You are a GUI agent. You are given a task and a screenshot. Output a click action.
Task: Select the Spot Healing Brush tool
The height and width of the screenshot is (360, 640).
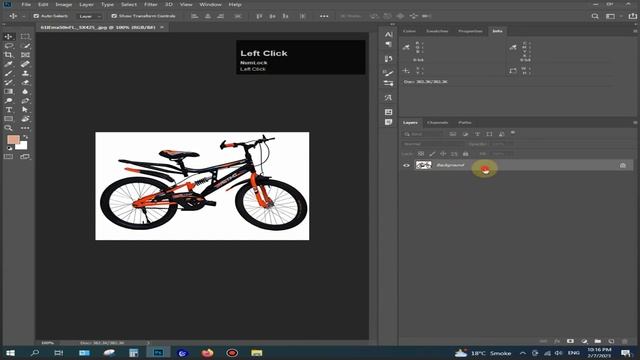25,64
